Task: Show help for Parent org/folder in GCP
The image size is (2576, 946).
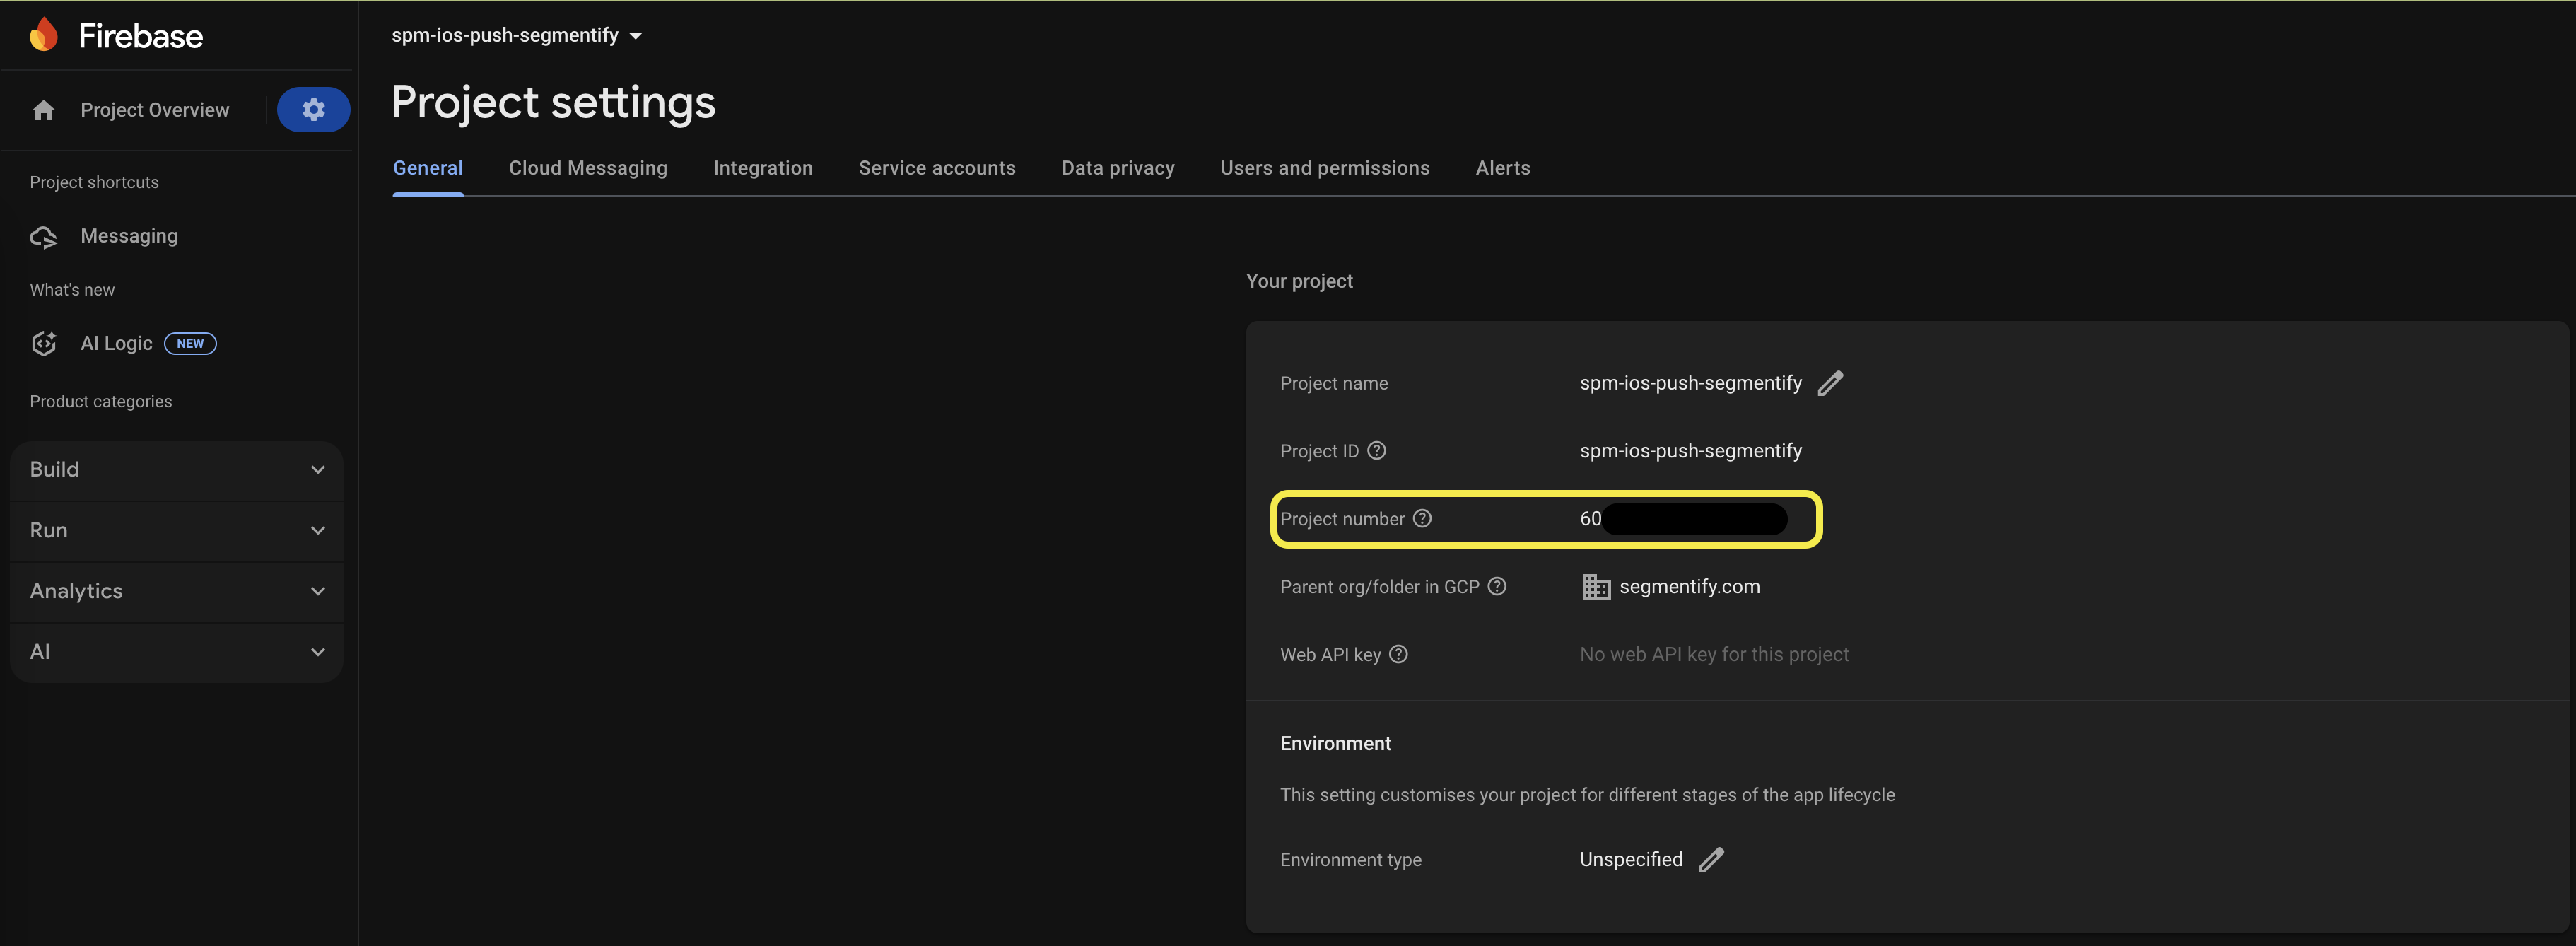Action: (x=1497, y=587)
